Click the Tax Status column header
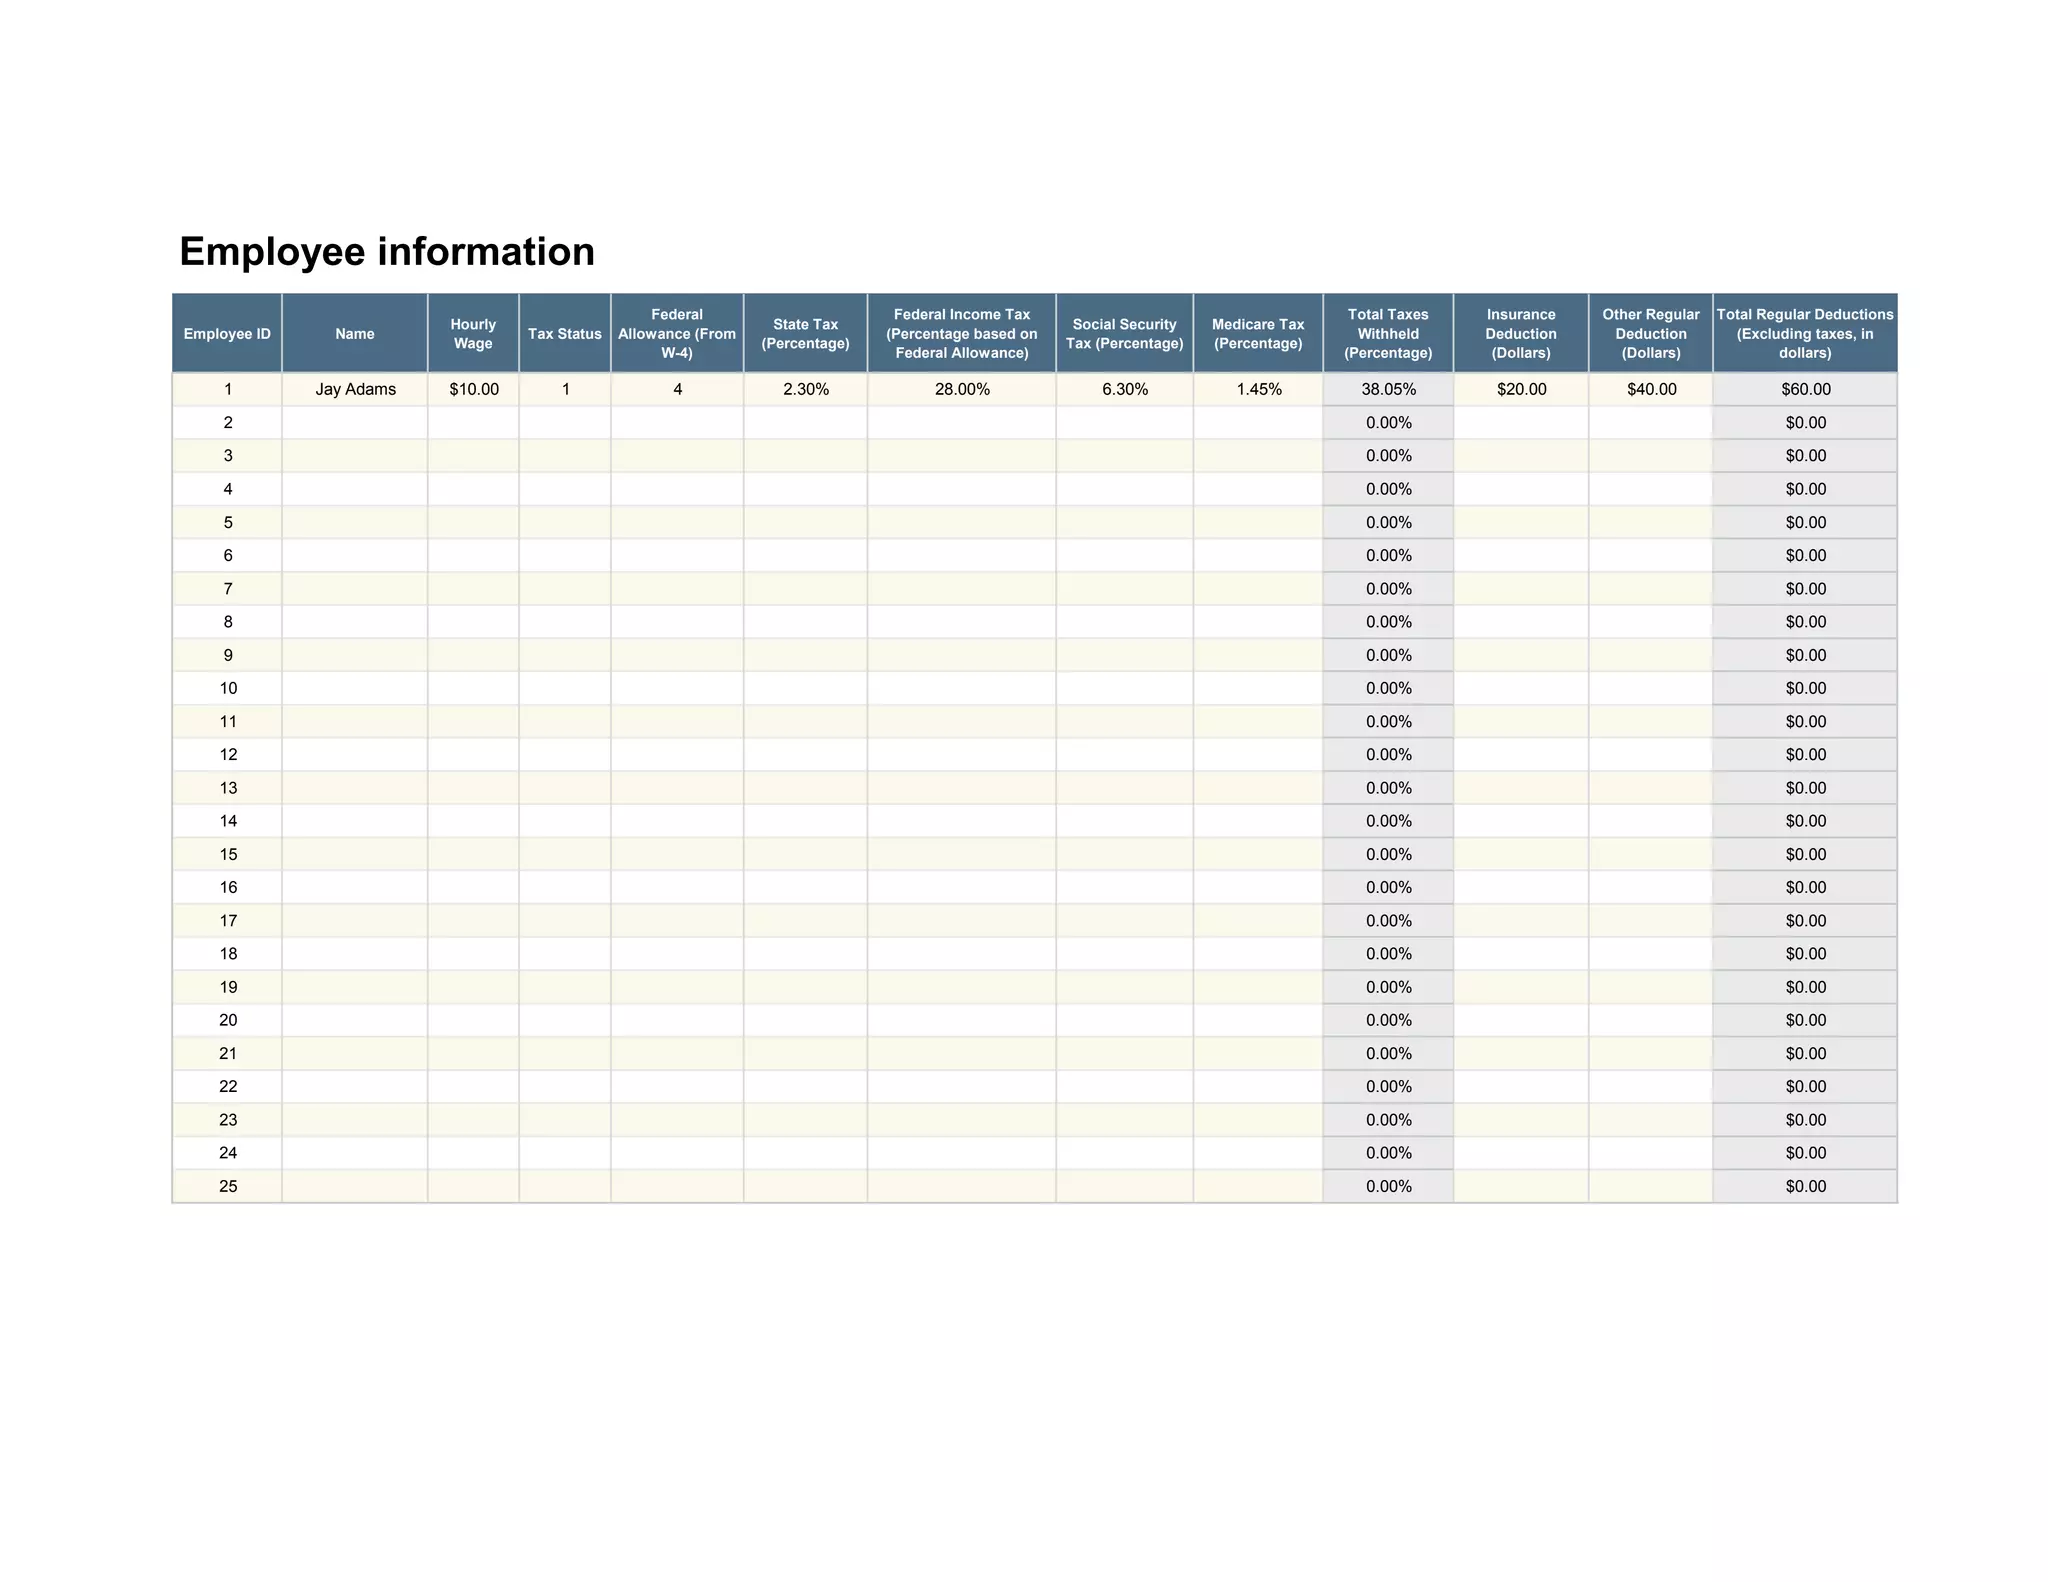Screen dimensions: 2048x1582 click(x=565, y=334)
